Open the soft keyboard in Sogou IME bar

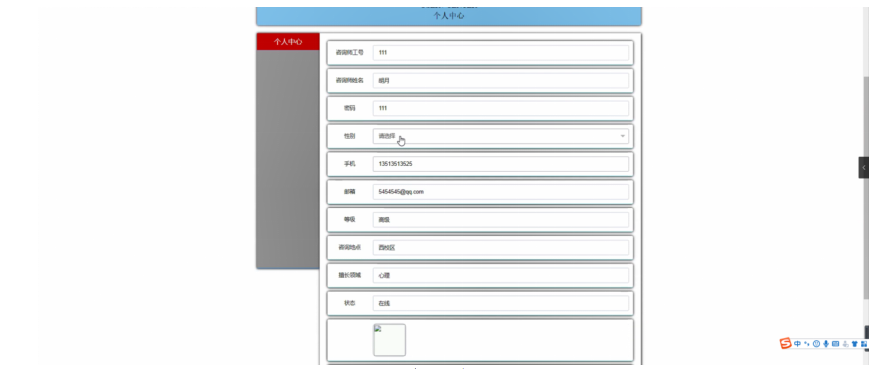(x=836, y=344)
